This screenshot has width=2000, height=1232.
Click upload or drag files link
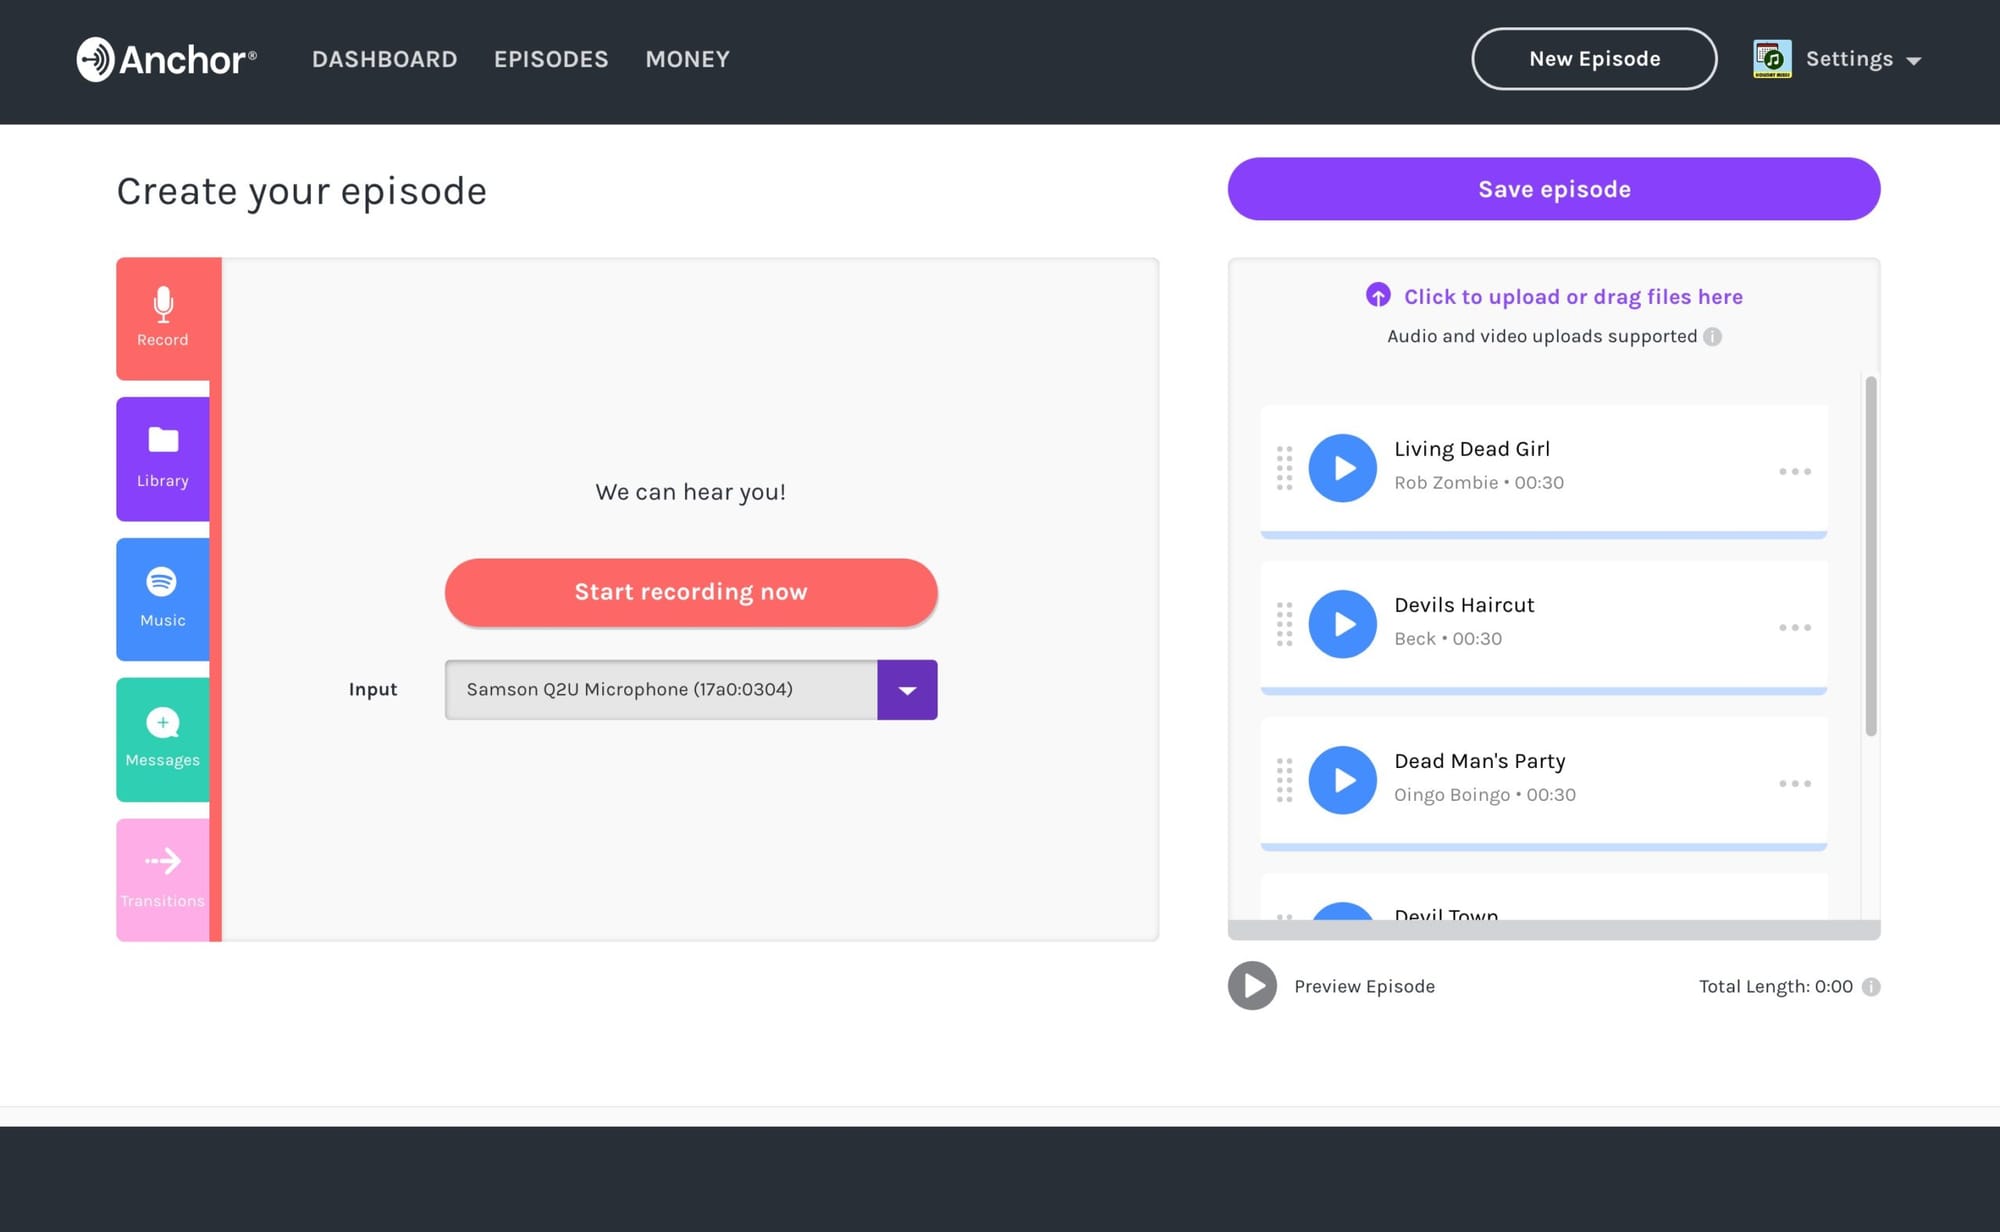[x=1572, y=297]
